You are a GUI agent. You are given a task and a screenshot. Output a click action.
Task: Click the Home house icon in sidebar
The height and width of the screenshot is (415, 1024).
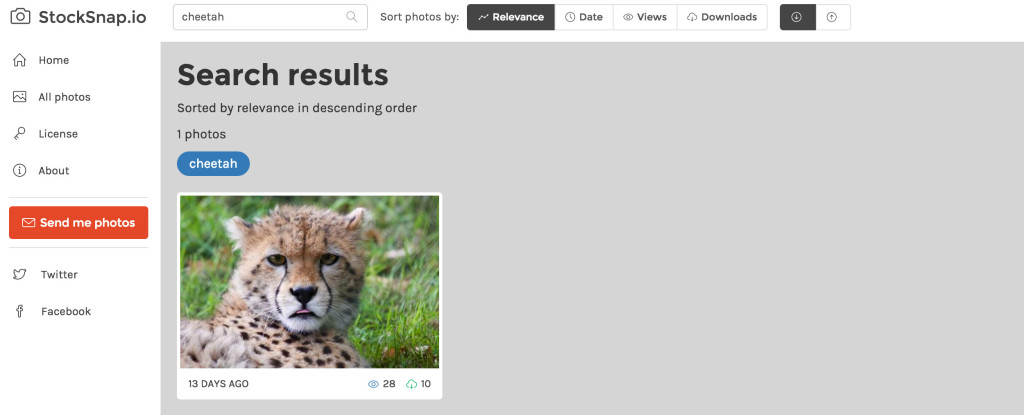[20, 60]
